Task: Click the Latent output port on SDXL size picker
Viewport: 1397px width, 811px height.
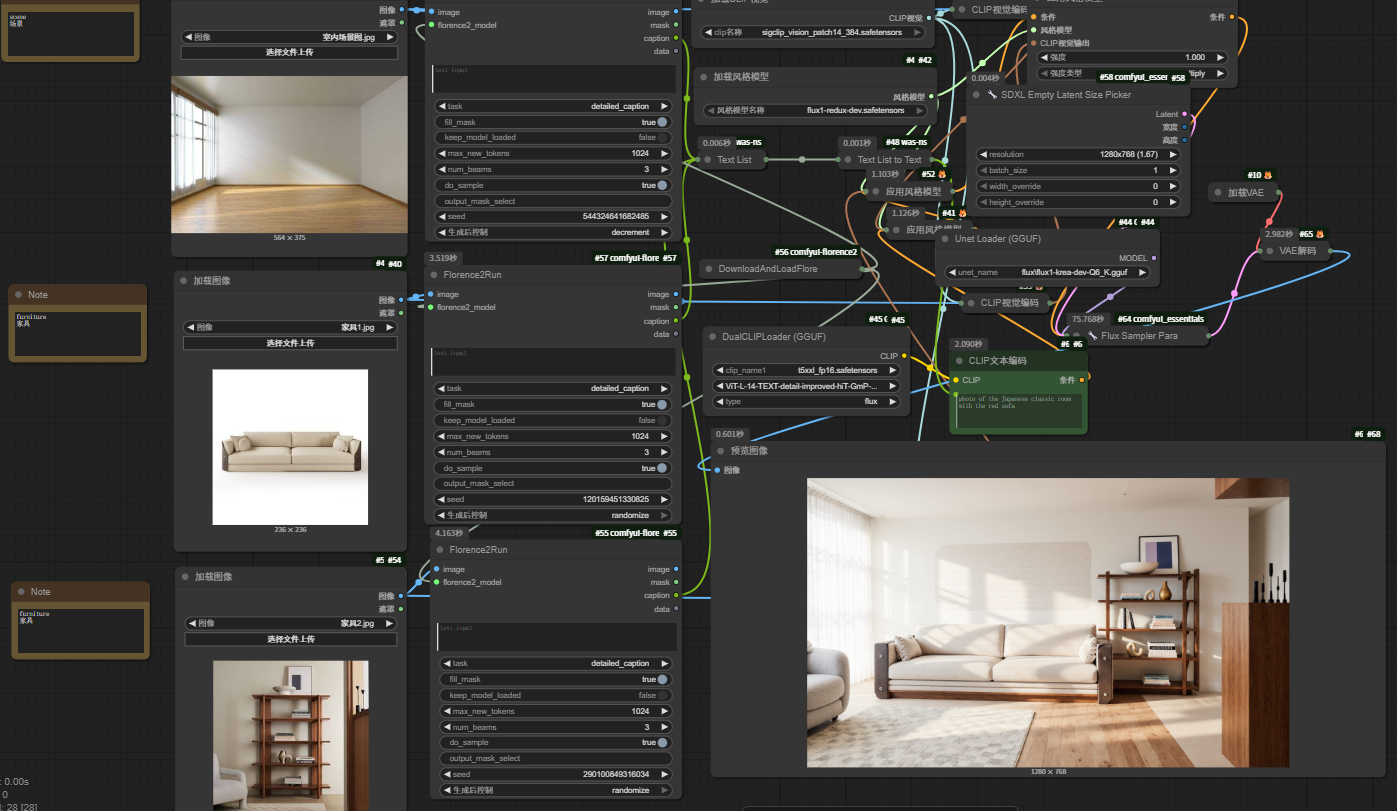Action: (1185, 114)
